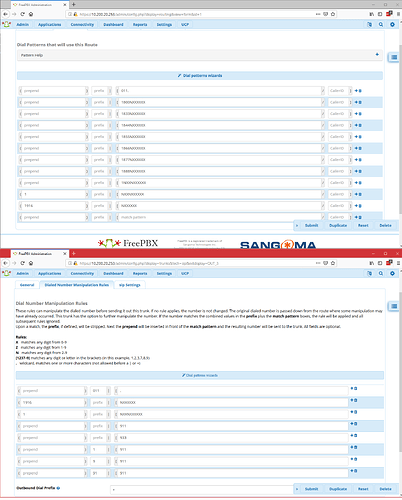
Task: Delete the trunk rule matching 933
Action: [356, 435]
